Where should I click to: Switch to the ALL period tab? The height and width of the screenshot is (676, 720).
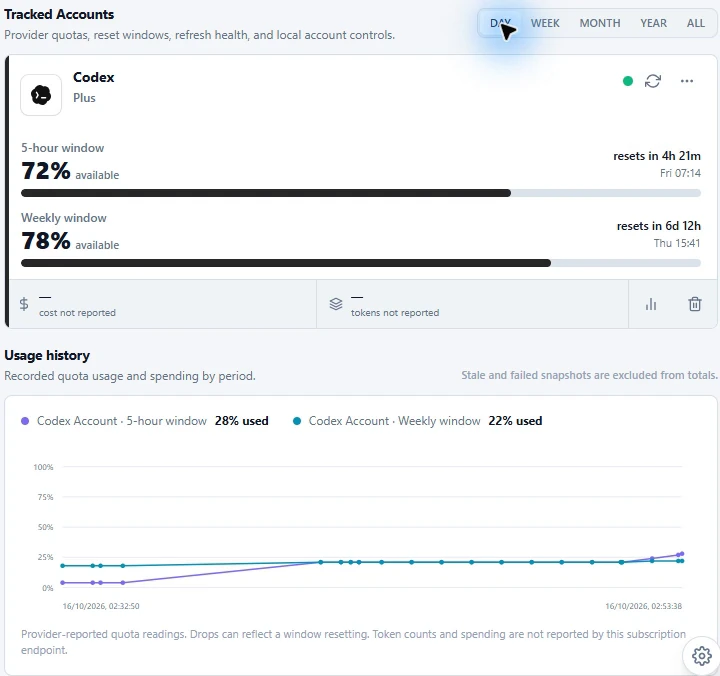[x=696, y=23]
